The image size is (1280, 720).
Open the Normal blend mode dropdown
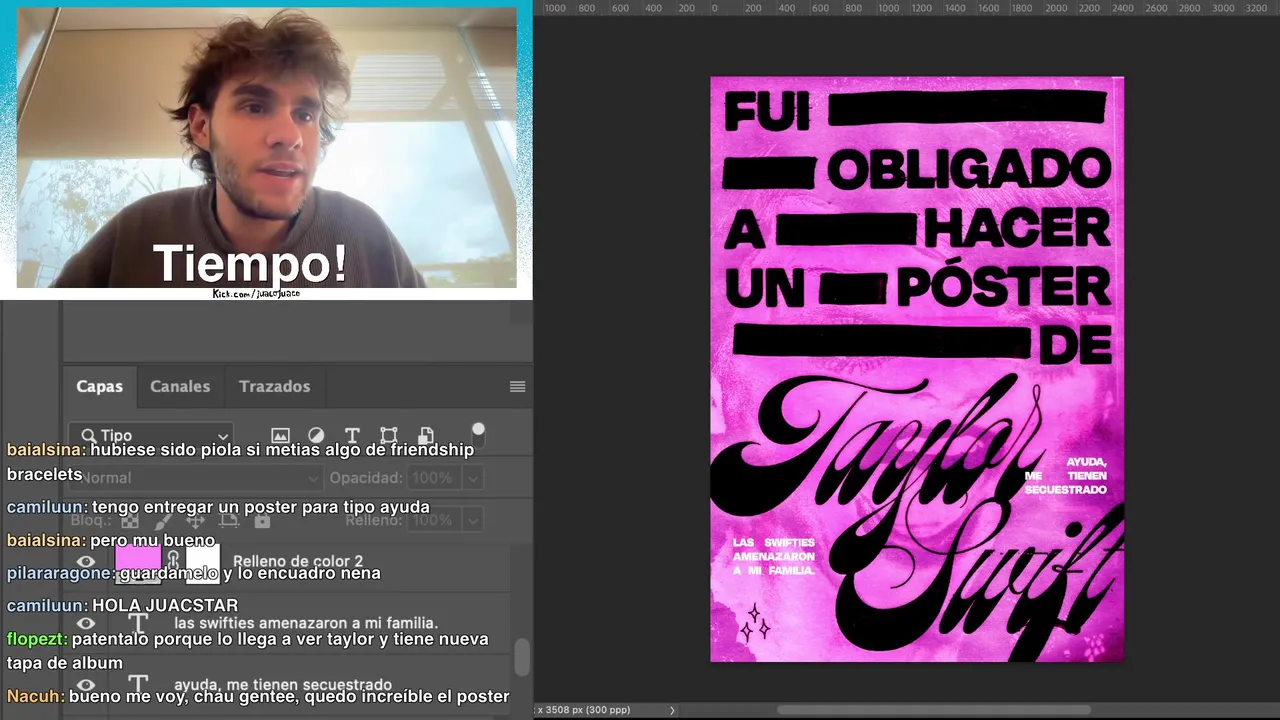pos(195,478)
